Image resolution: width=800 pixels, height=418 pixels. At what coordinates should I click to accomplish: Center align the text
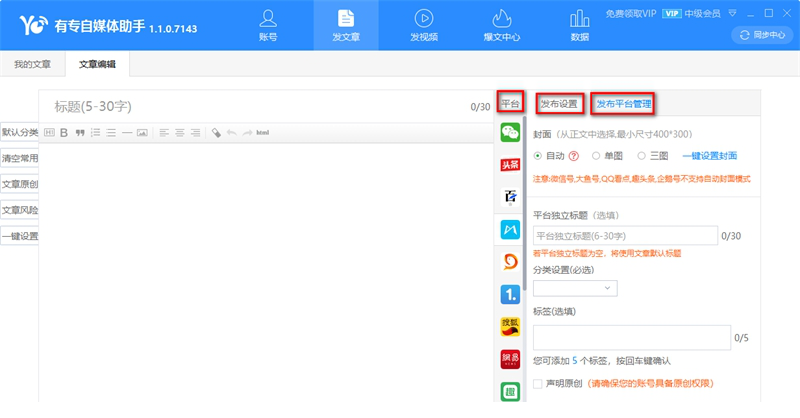[180, 133]
